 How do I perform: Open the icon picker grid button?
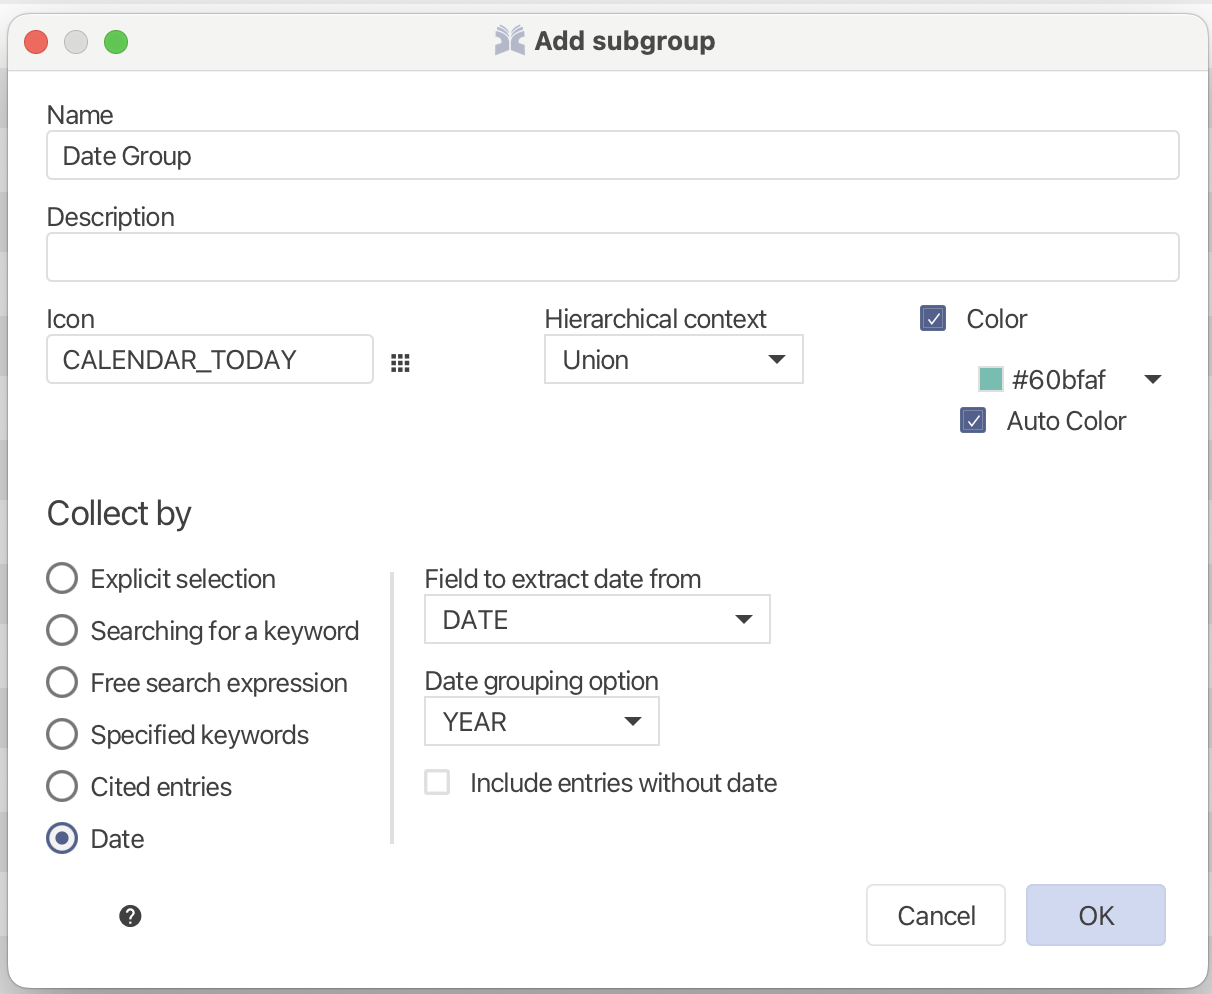(400, 363)
